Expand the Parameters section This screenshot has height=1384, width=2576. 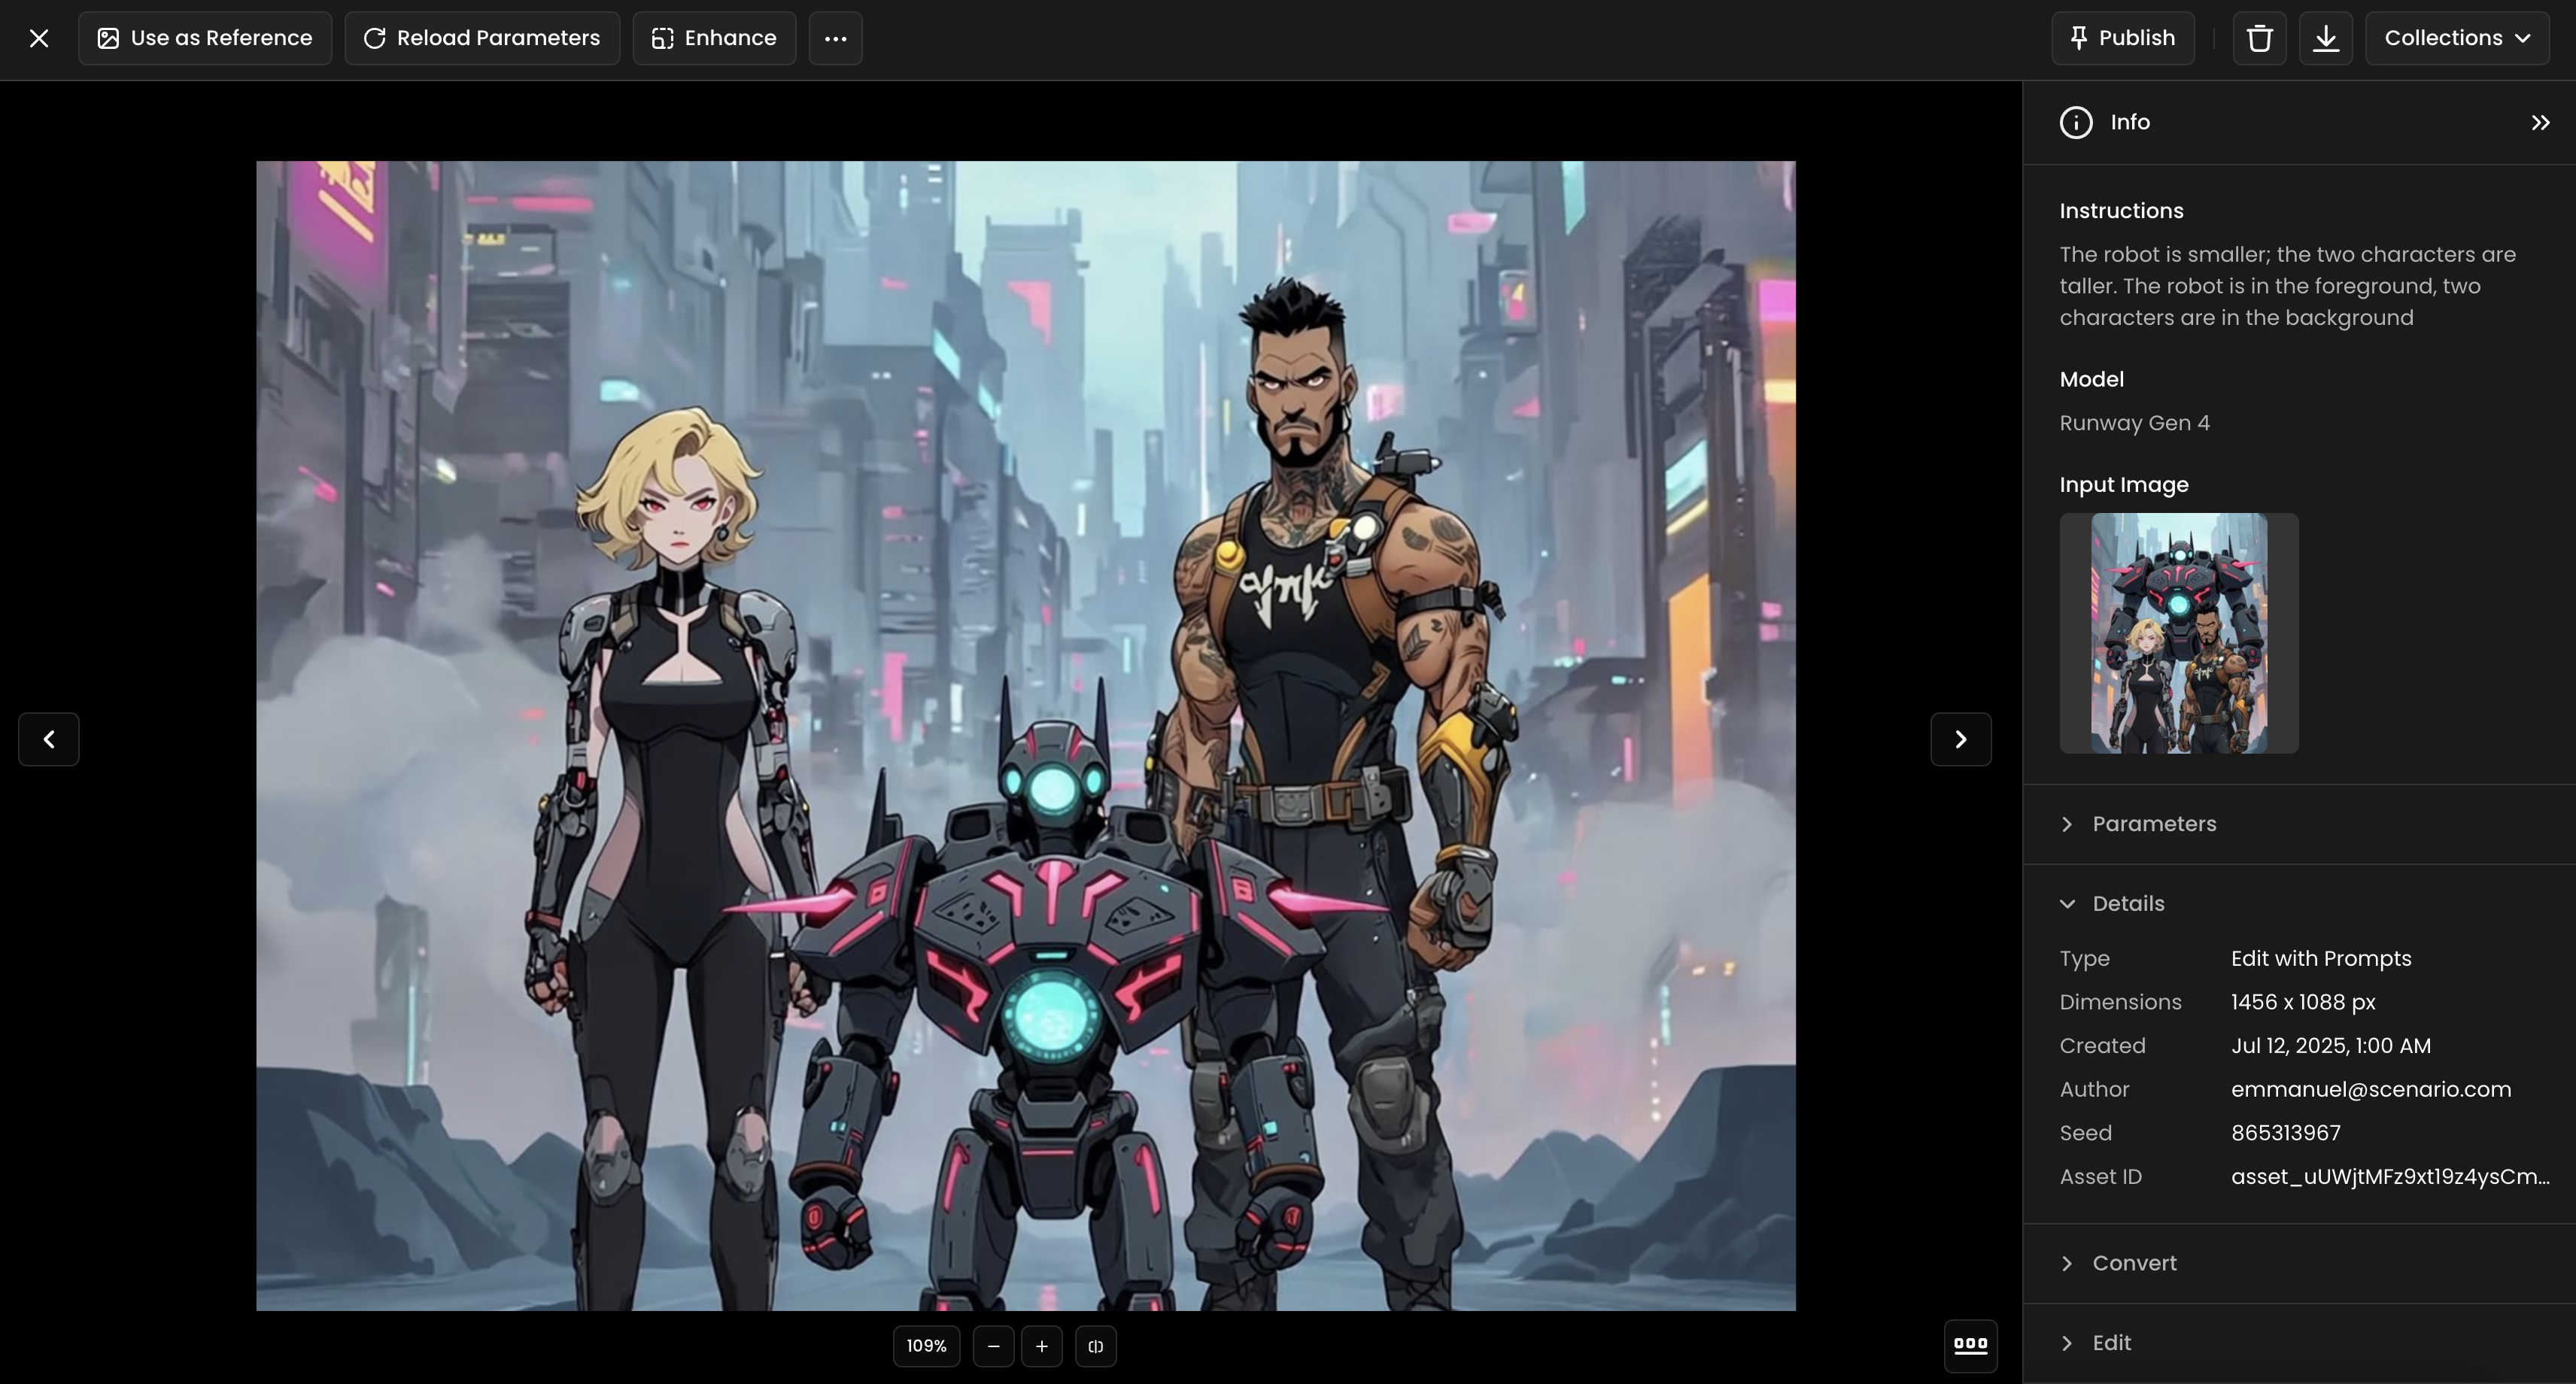pos(2153,824)
